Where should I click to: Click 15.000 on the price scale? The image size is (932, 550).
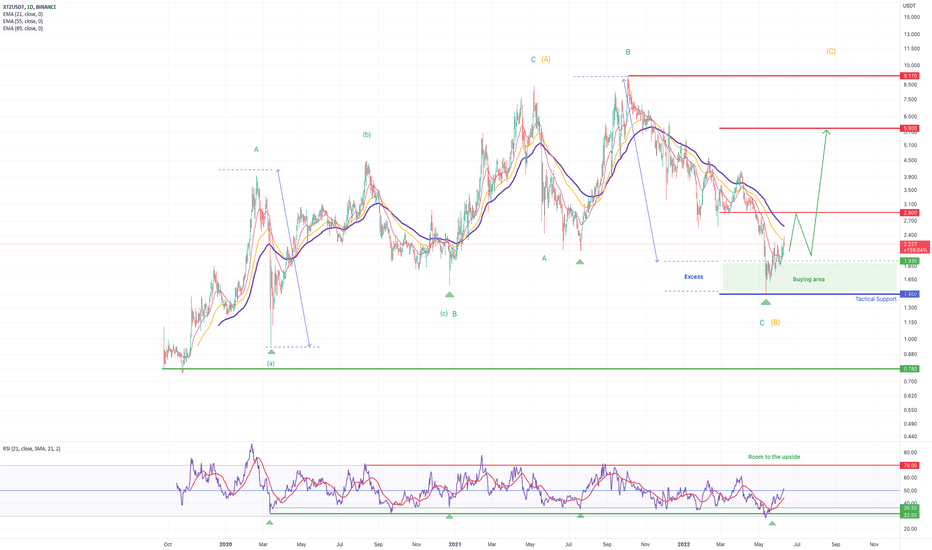pos(911,17)
